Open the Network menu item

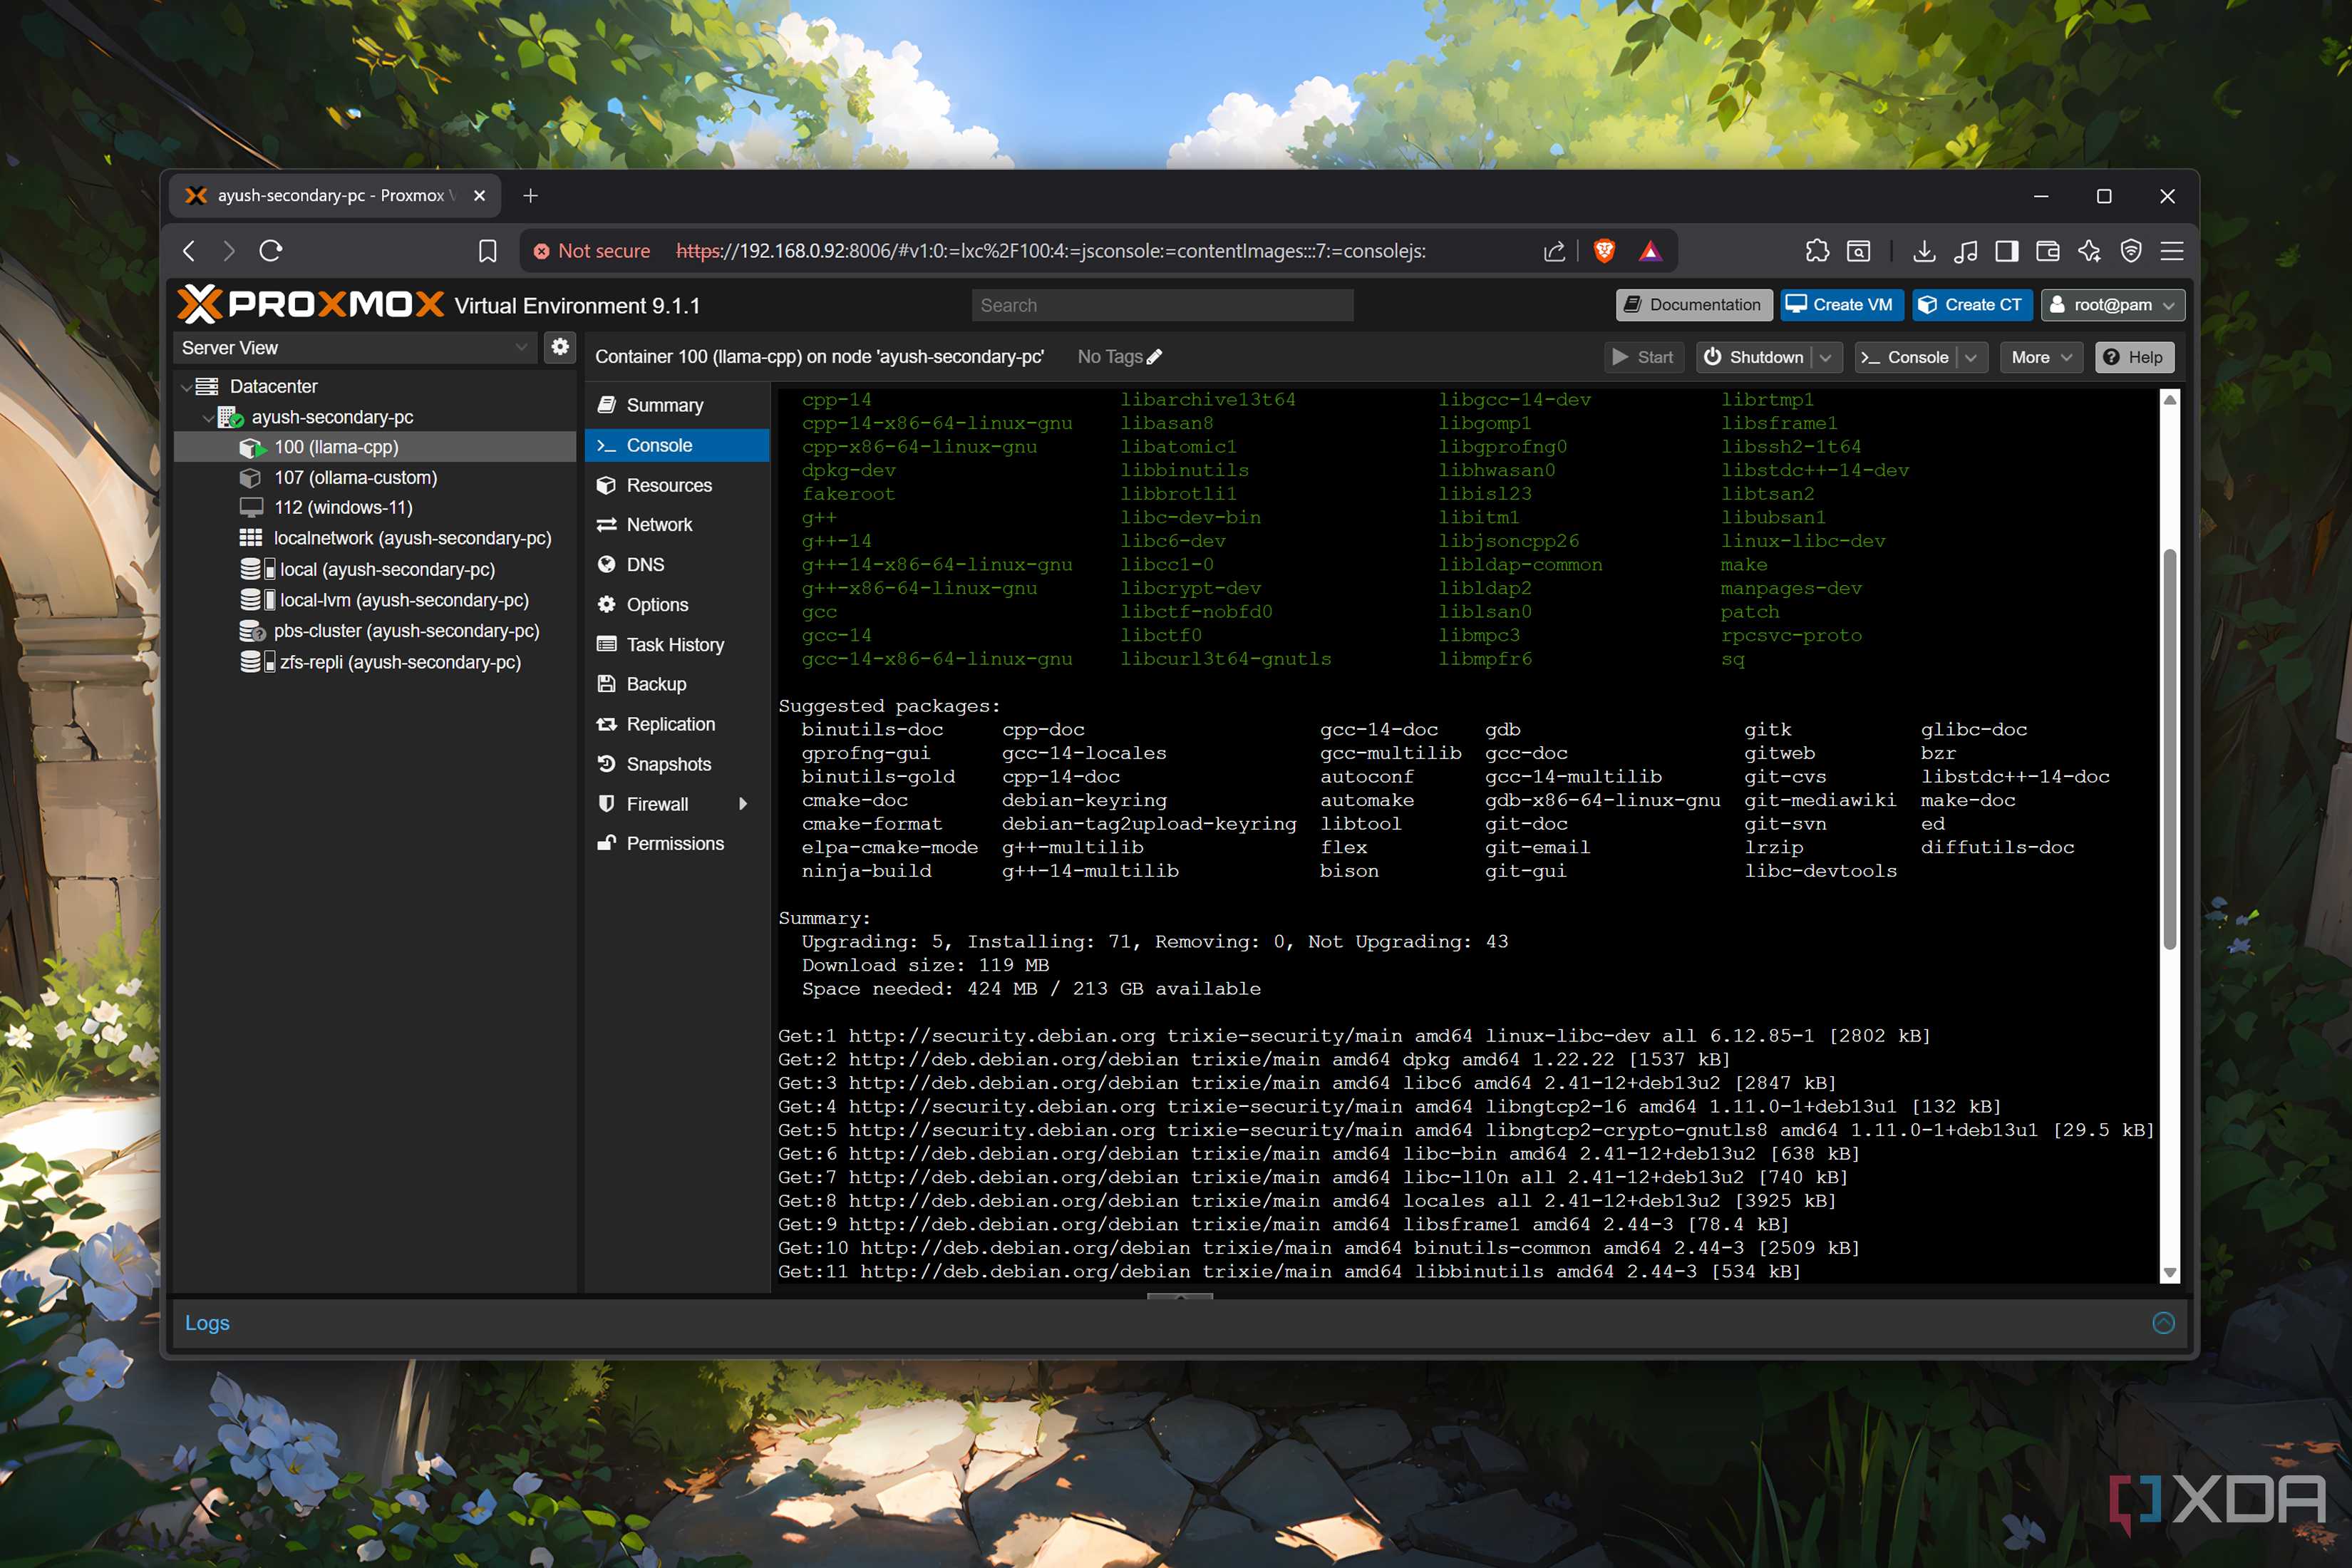tap(677, 525)
